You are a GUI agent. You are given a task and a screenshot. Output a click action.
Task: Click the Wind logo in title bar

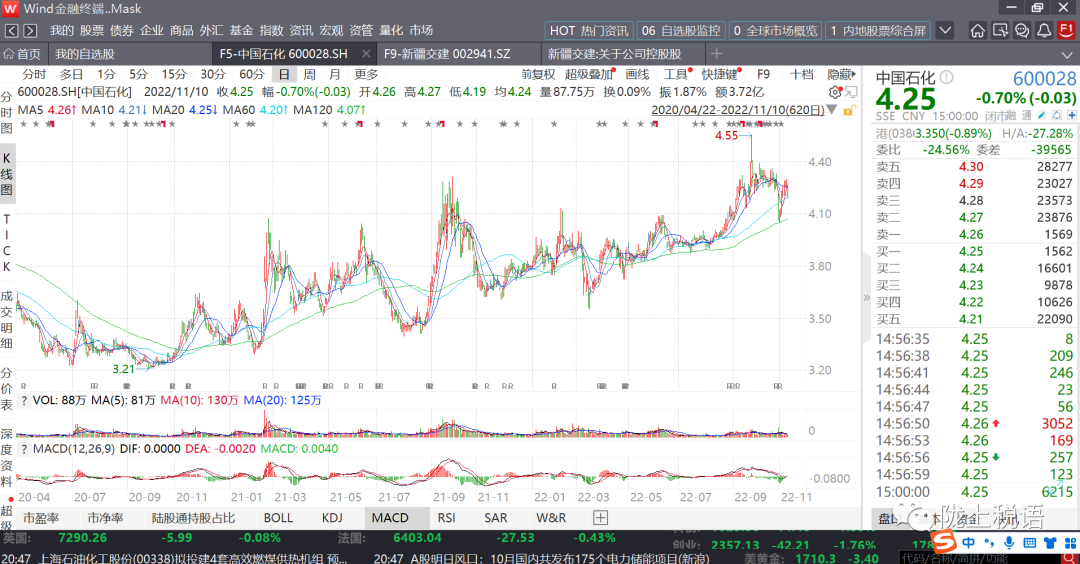(10, 9)
